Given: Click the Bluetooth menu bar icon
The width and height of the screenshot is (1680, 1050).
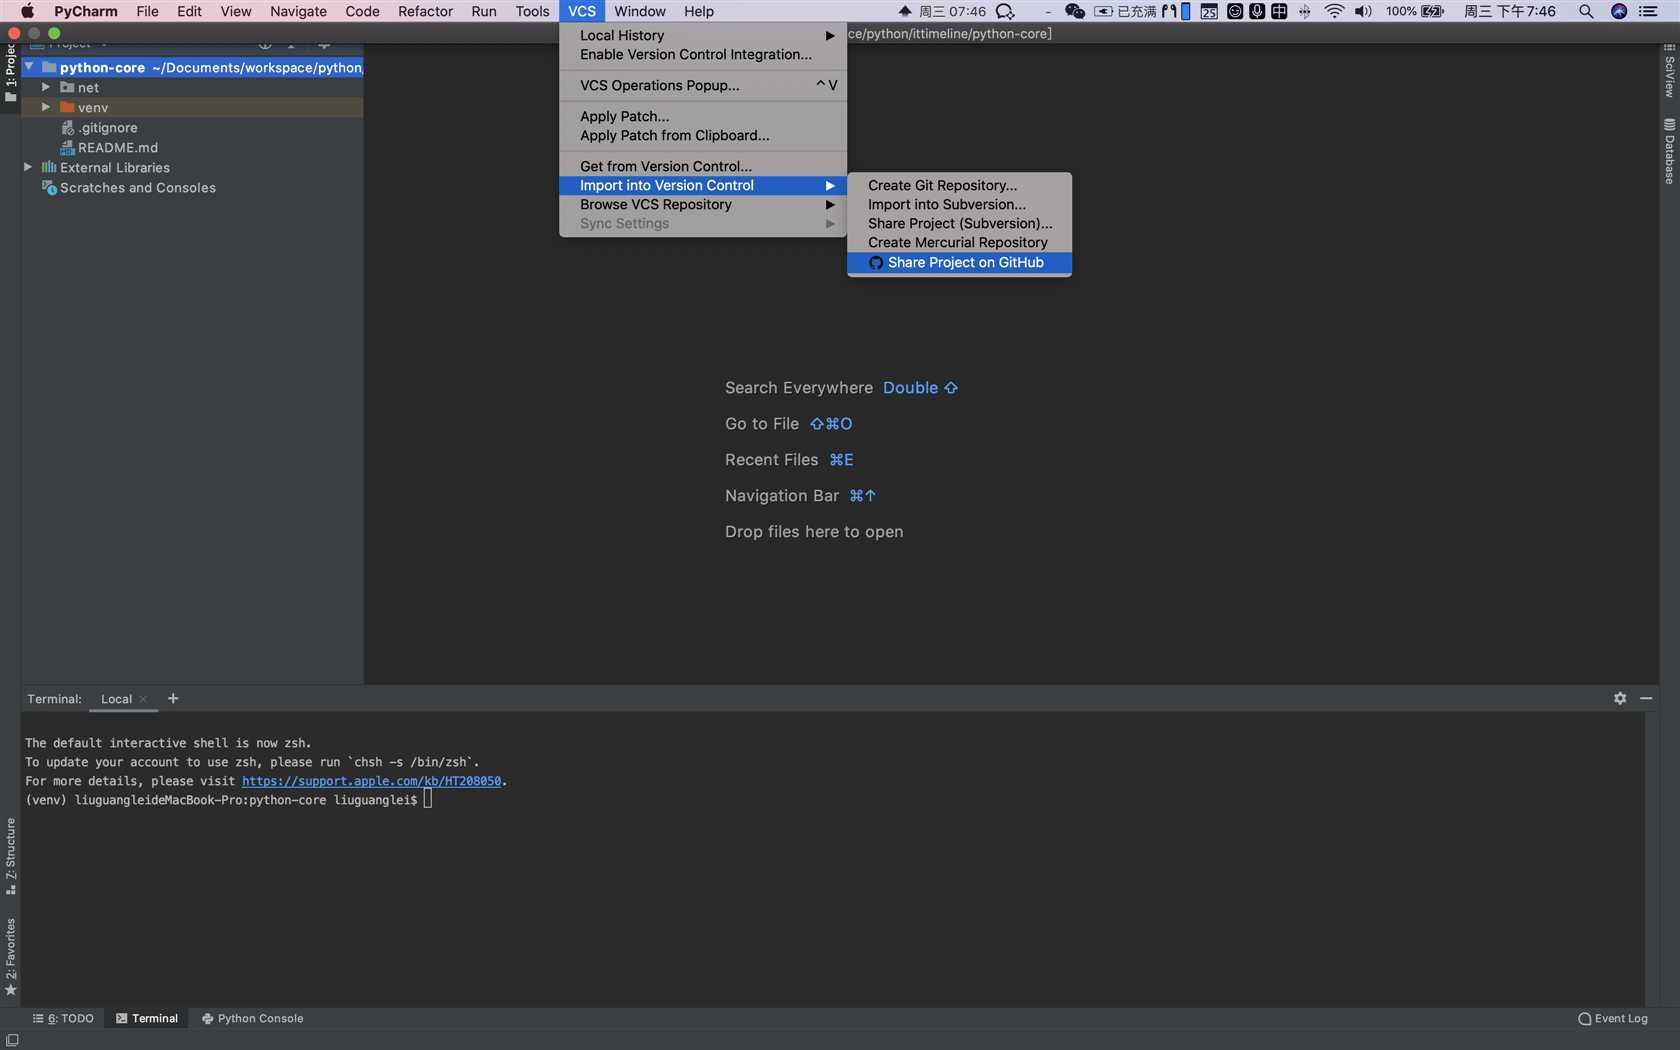Looking at the screenshot, I should point(1304,11).
